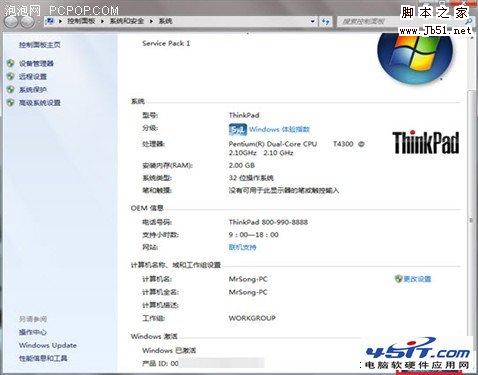Expand the arrow after 系统和安全 in breadcrumb
This screenshot has width=478, height=375.
[151, 21]
